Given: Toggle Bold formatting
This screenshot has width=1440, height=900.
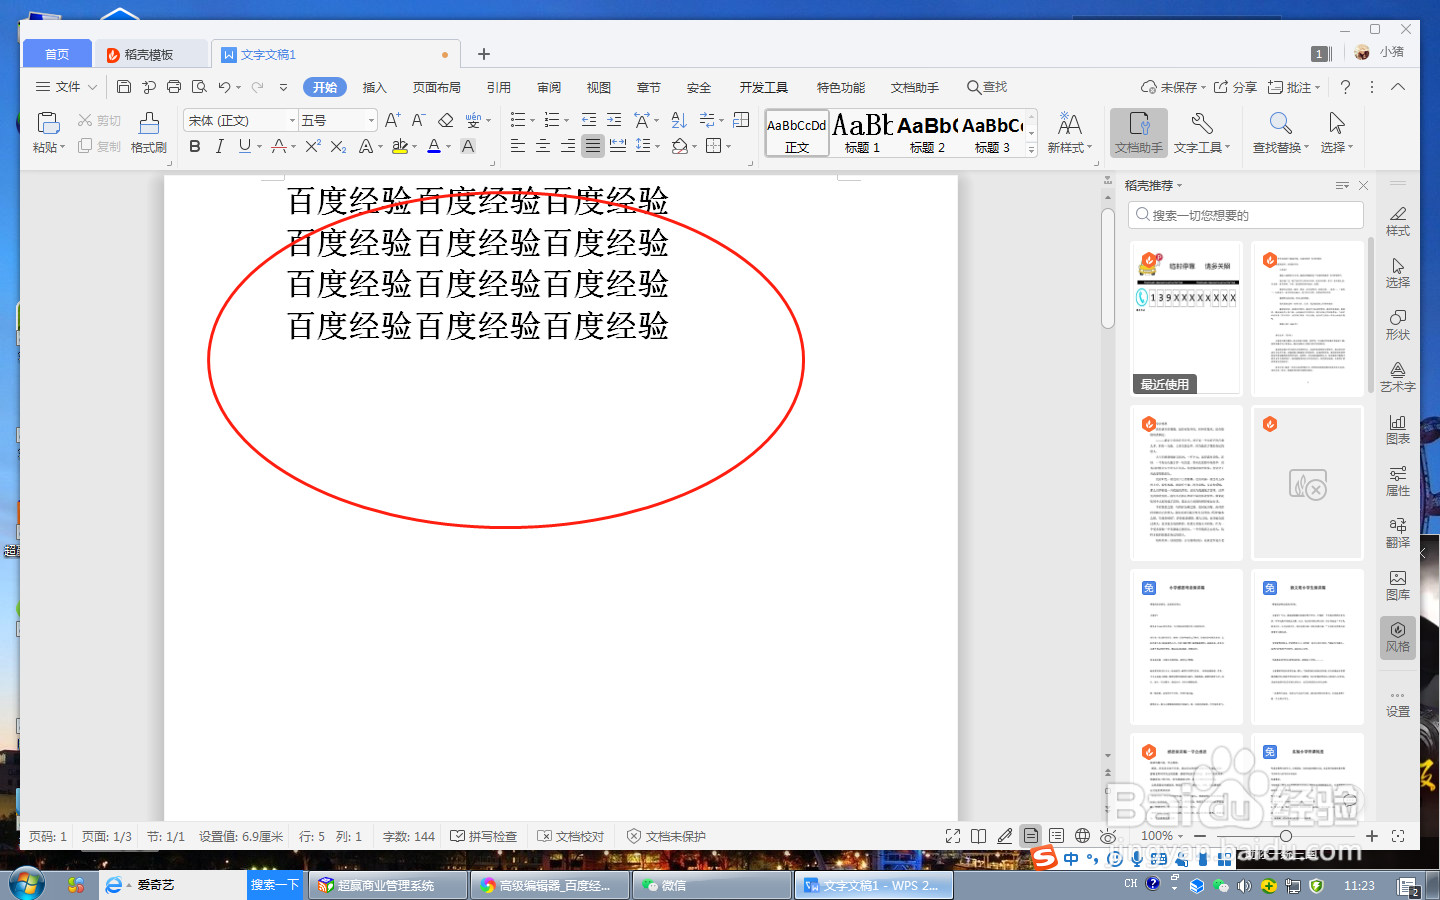Looking at the screenshot, I should point(195,146).
